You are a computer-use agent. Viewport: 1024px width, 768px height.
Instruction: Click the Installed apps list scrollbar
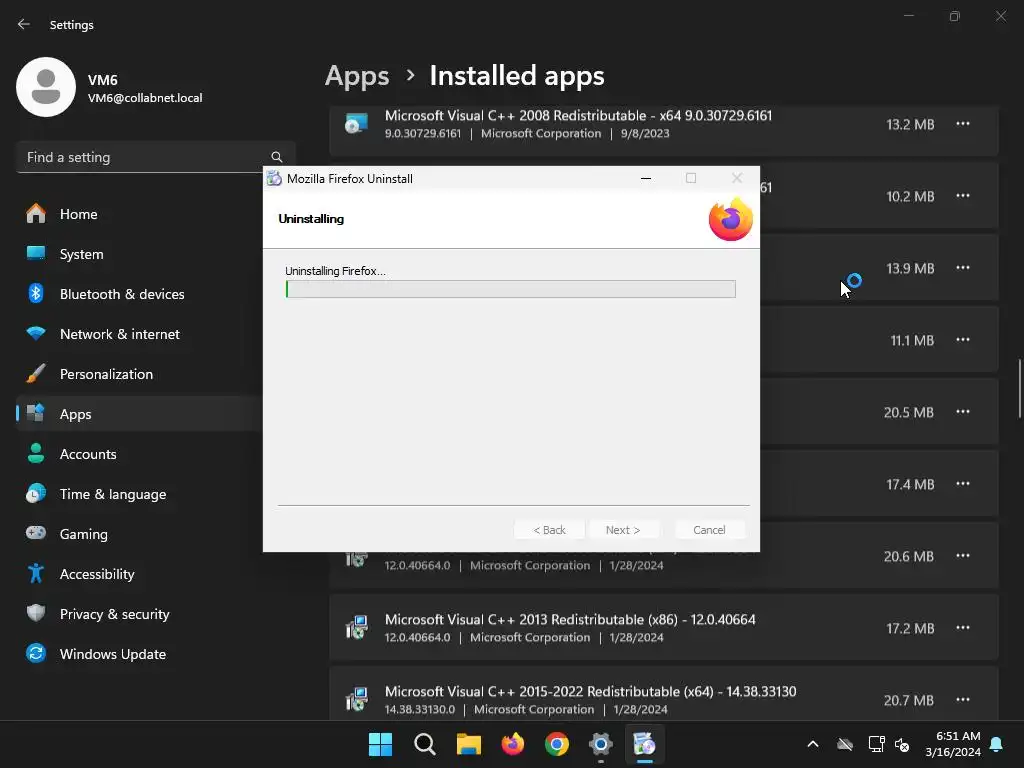point(1019,389)
